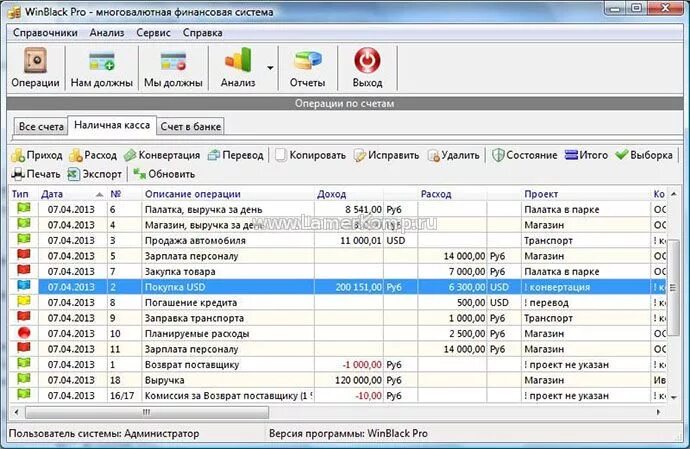Screen dimensions: 690x449
Task: Switch to Счет в банке tab
Action: tap(191, 127)
